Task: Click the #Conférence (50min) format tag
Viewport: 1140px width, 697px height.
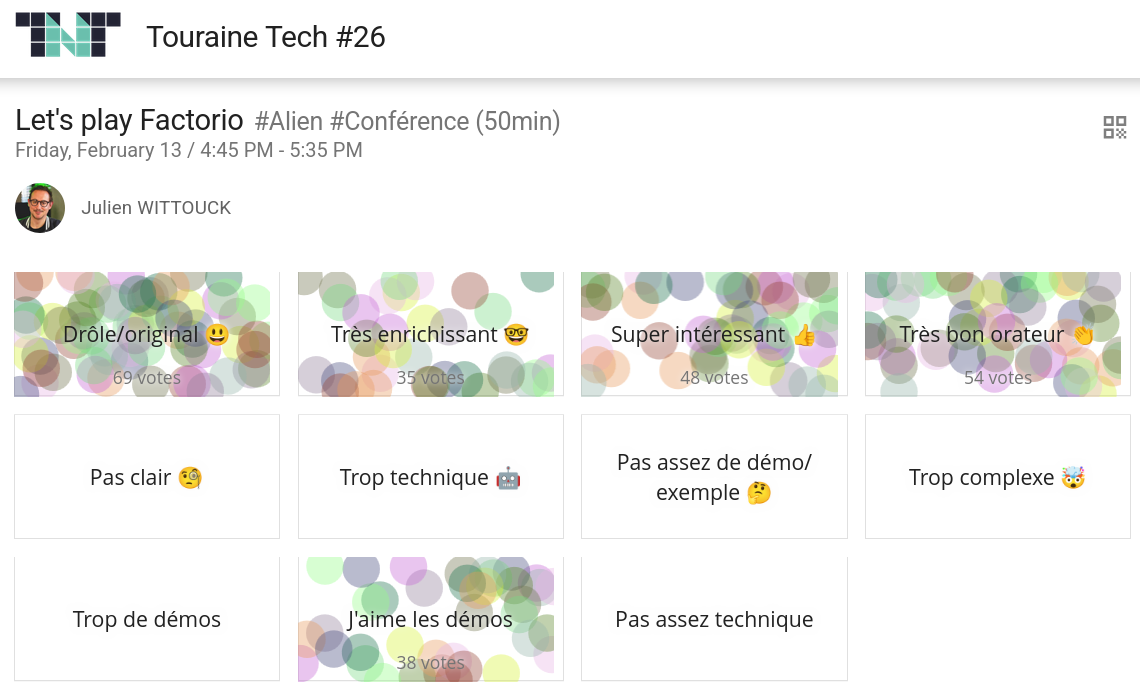Action: point(445,122)
